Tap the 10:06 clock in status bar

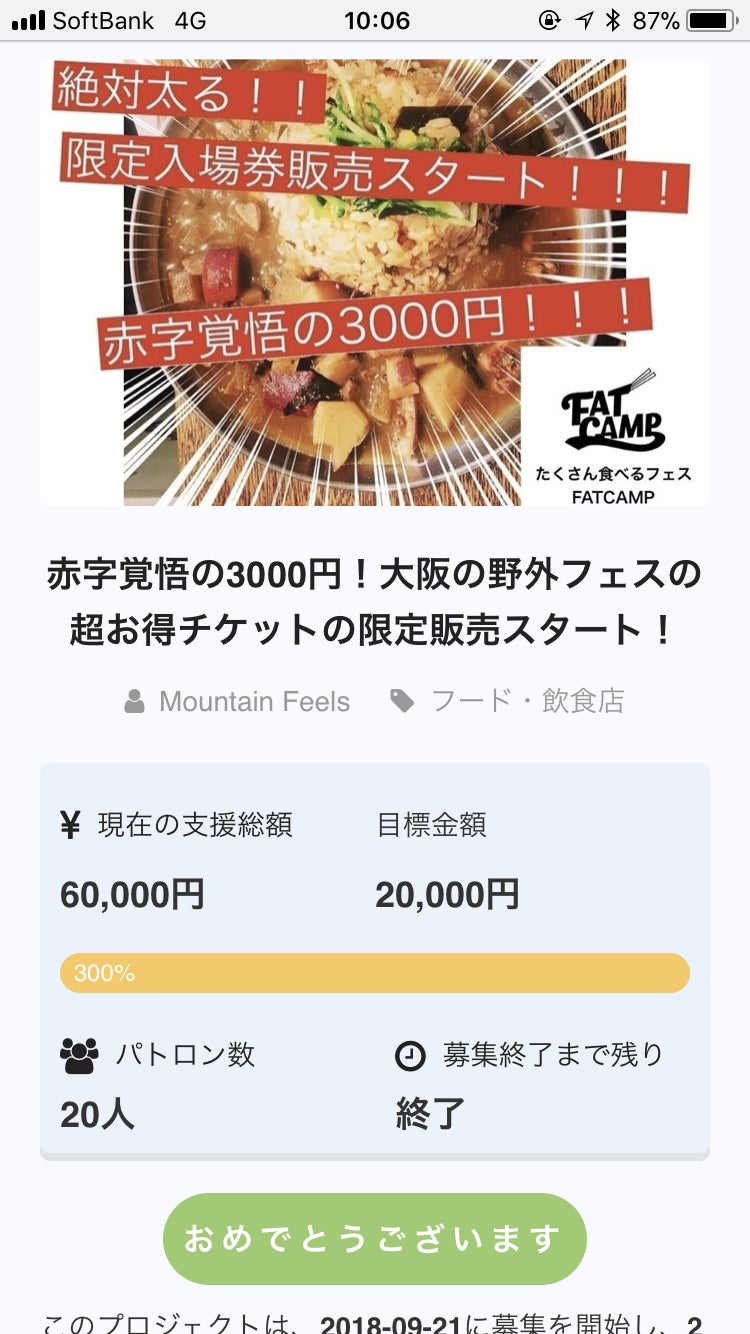click(x=377, y=20)
